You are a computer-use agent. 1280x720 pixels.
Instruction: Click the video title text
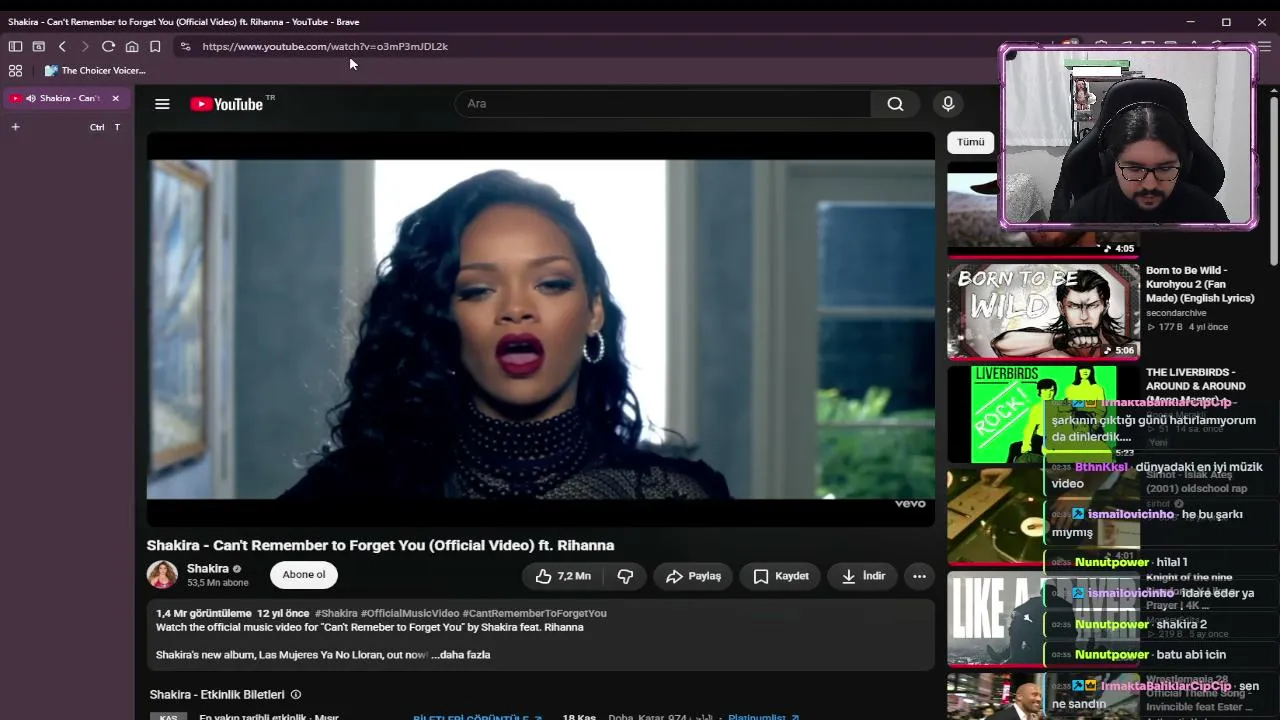click(x=380, y=545)
